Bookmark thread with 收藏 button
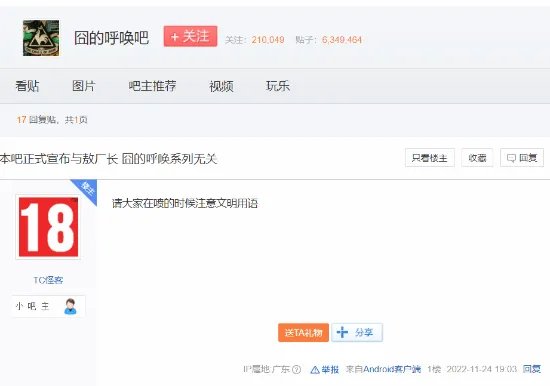550x386 pixels. click(x=477, y=158)
